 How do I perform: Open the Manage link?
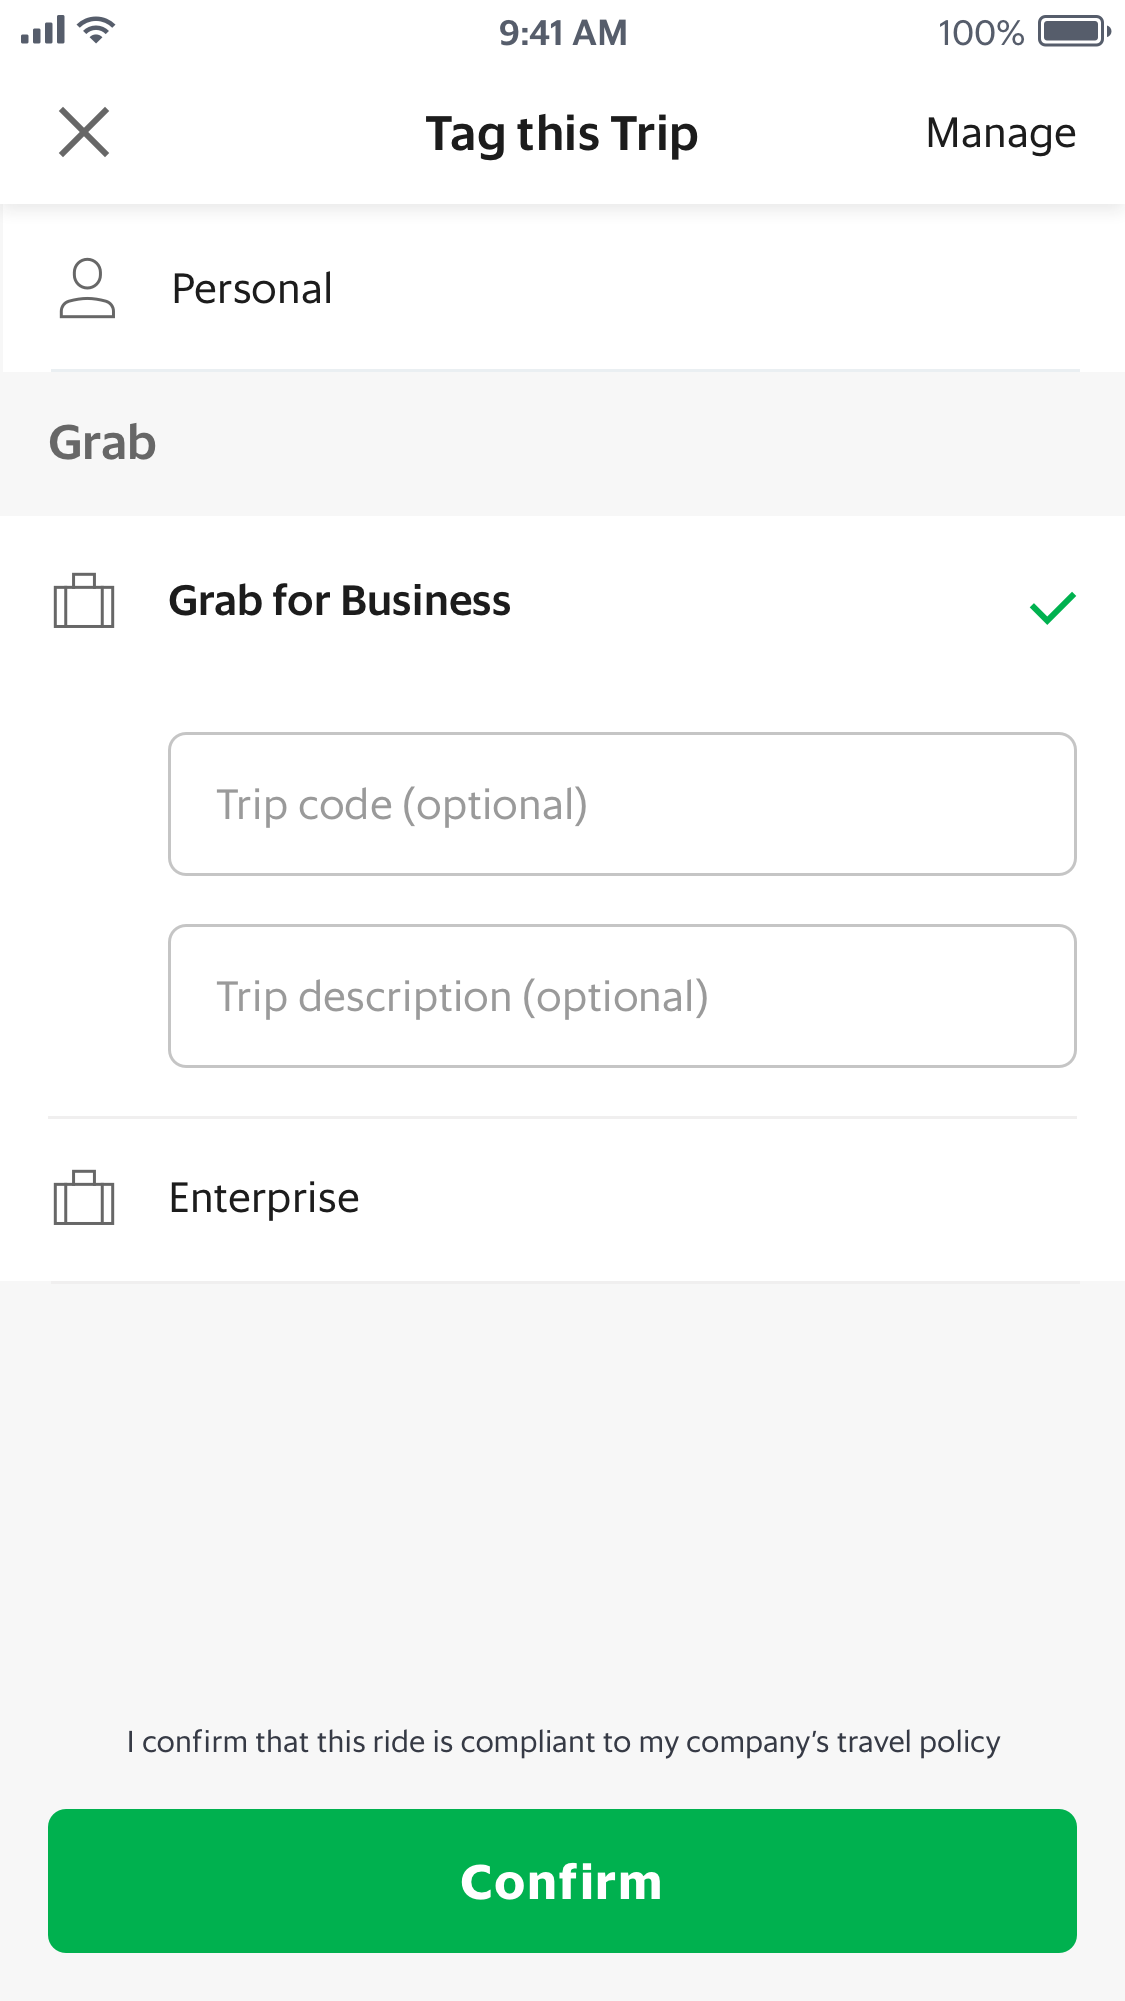coord(1000,133)
